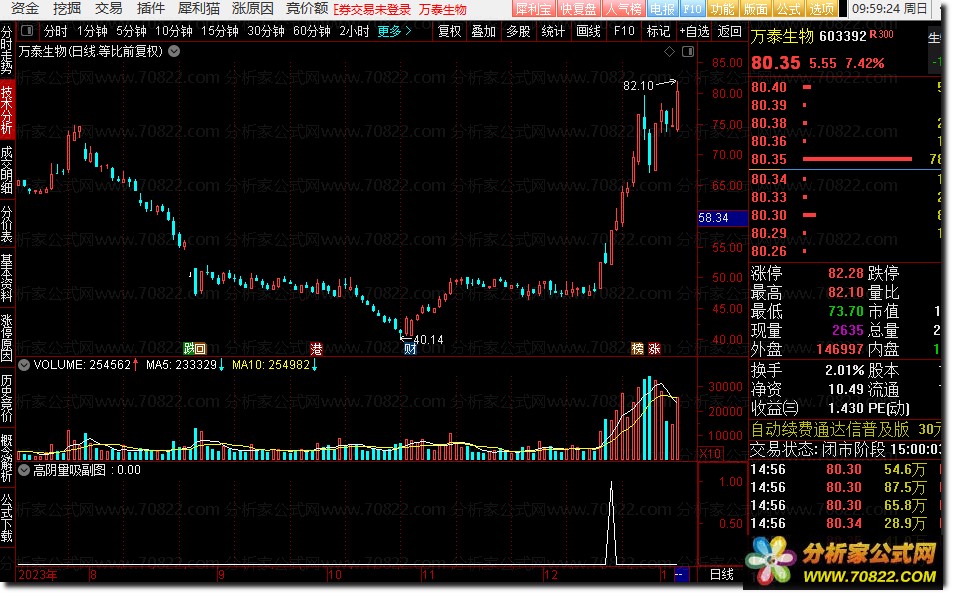Open the 人气榜 popularity ranking

[x=623, y=9]
